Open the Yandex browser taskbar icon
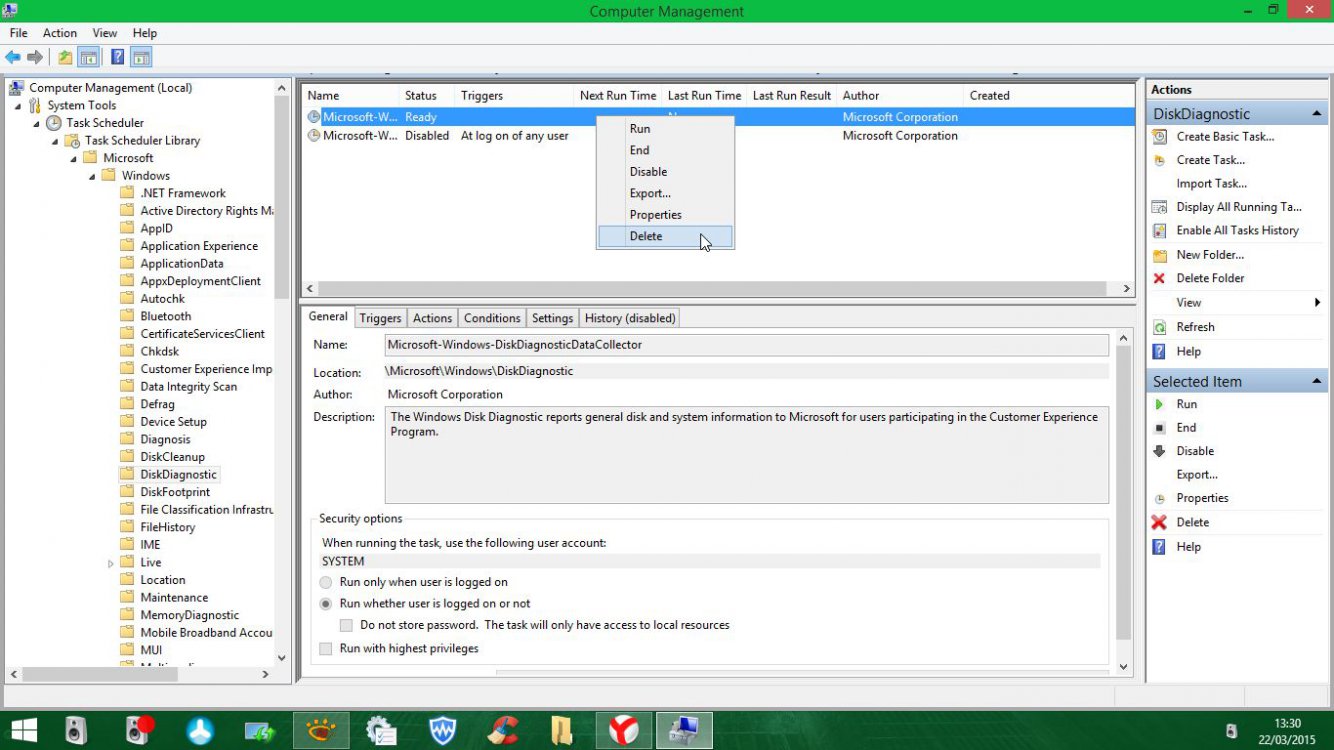The width and height of the screenshot is (1334, 750). (x=625, y=731)
